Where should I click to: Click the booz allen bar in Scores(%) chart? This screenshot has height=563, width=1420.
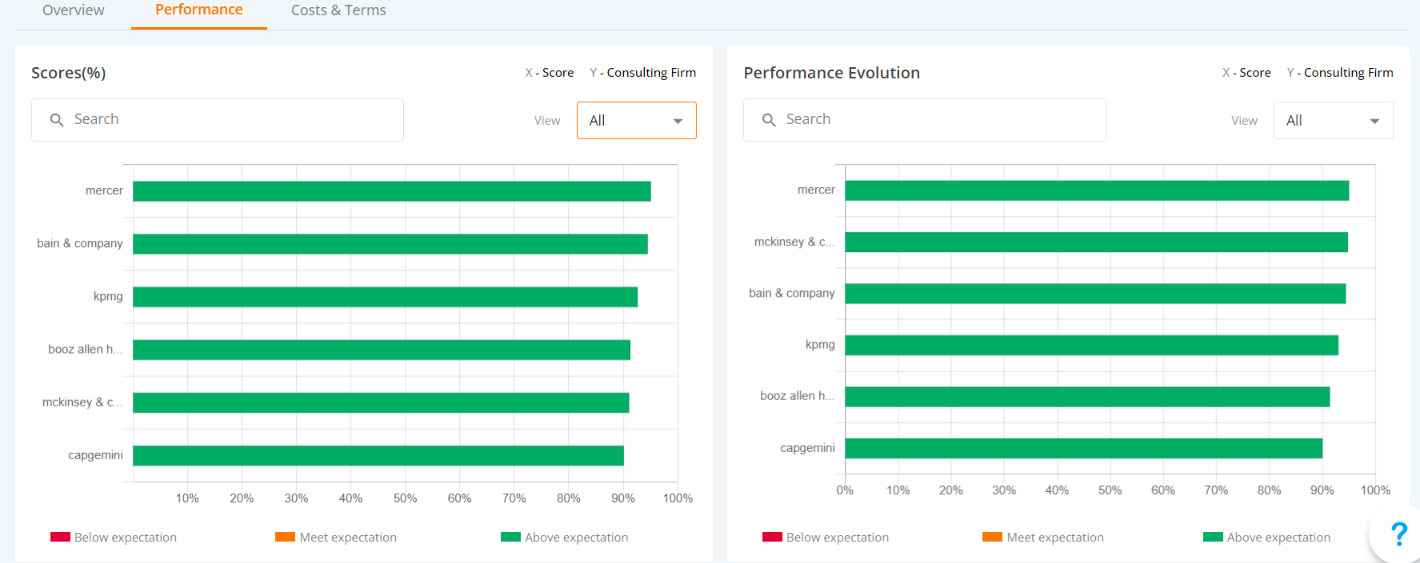pos(382,350)
